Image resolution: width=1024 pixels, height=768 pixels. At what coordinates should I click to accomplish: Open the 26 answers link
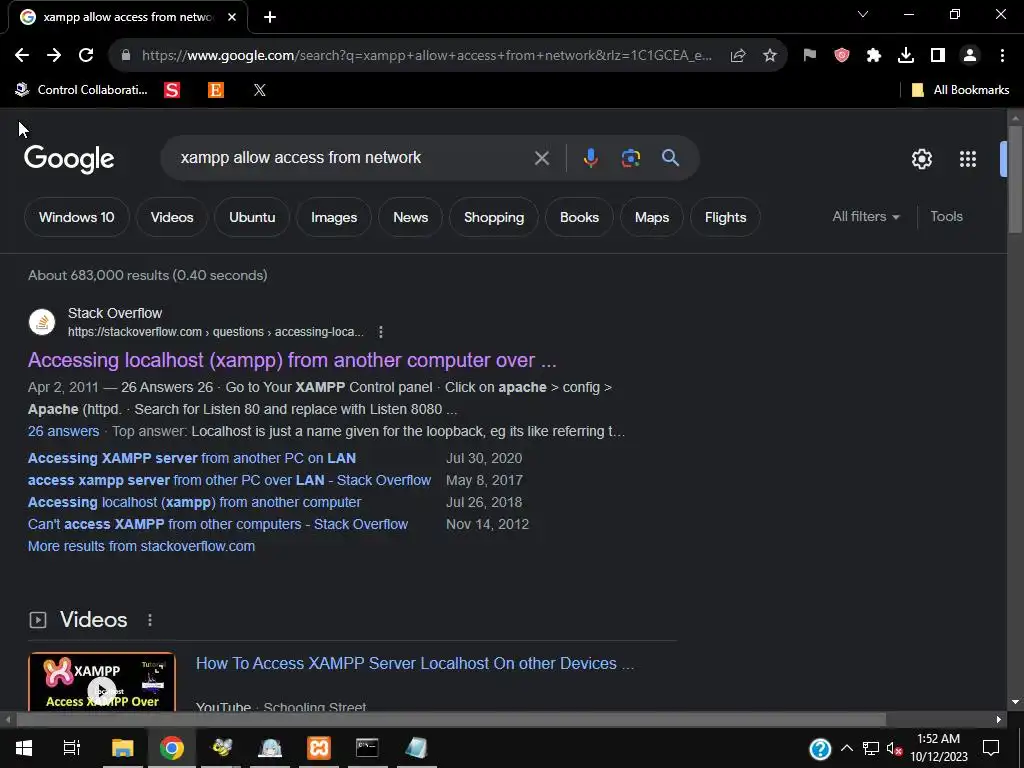click(63, 431)
